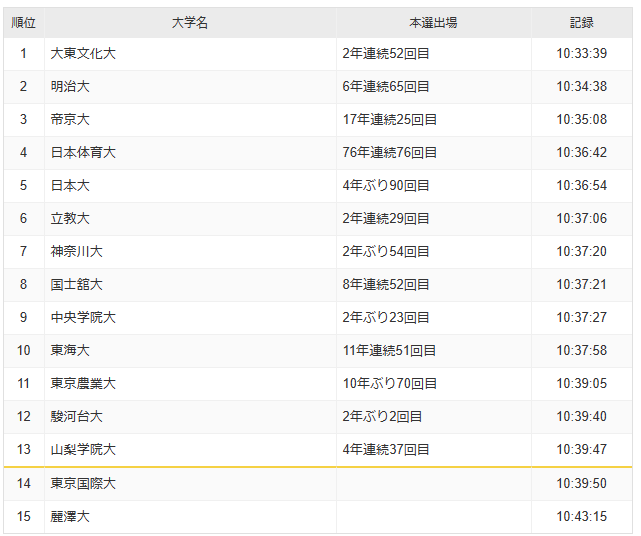Click the 大学名 column header

[x=190, y=22]
